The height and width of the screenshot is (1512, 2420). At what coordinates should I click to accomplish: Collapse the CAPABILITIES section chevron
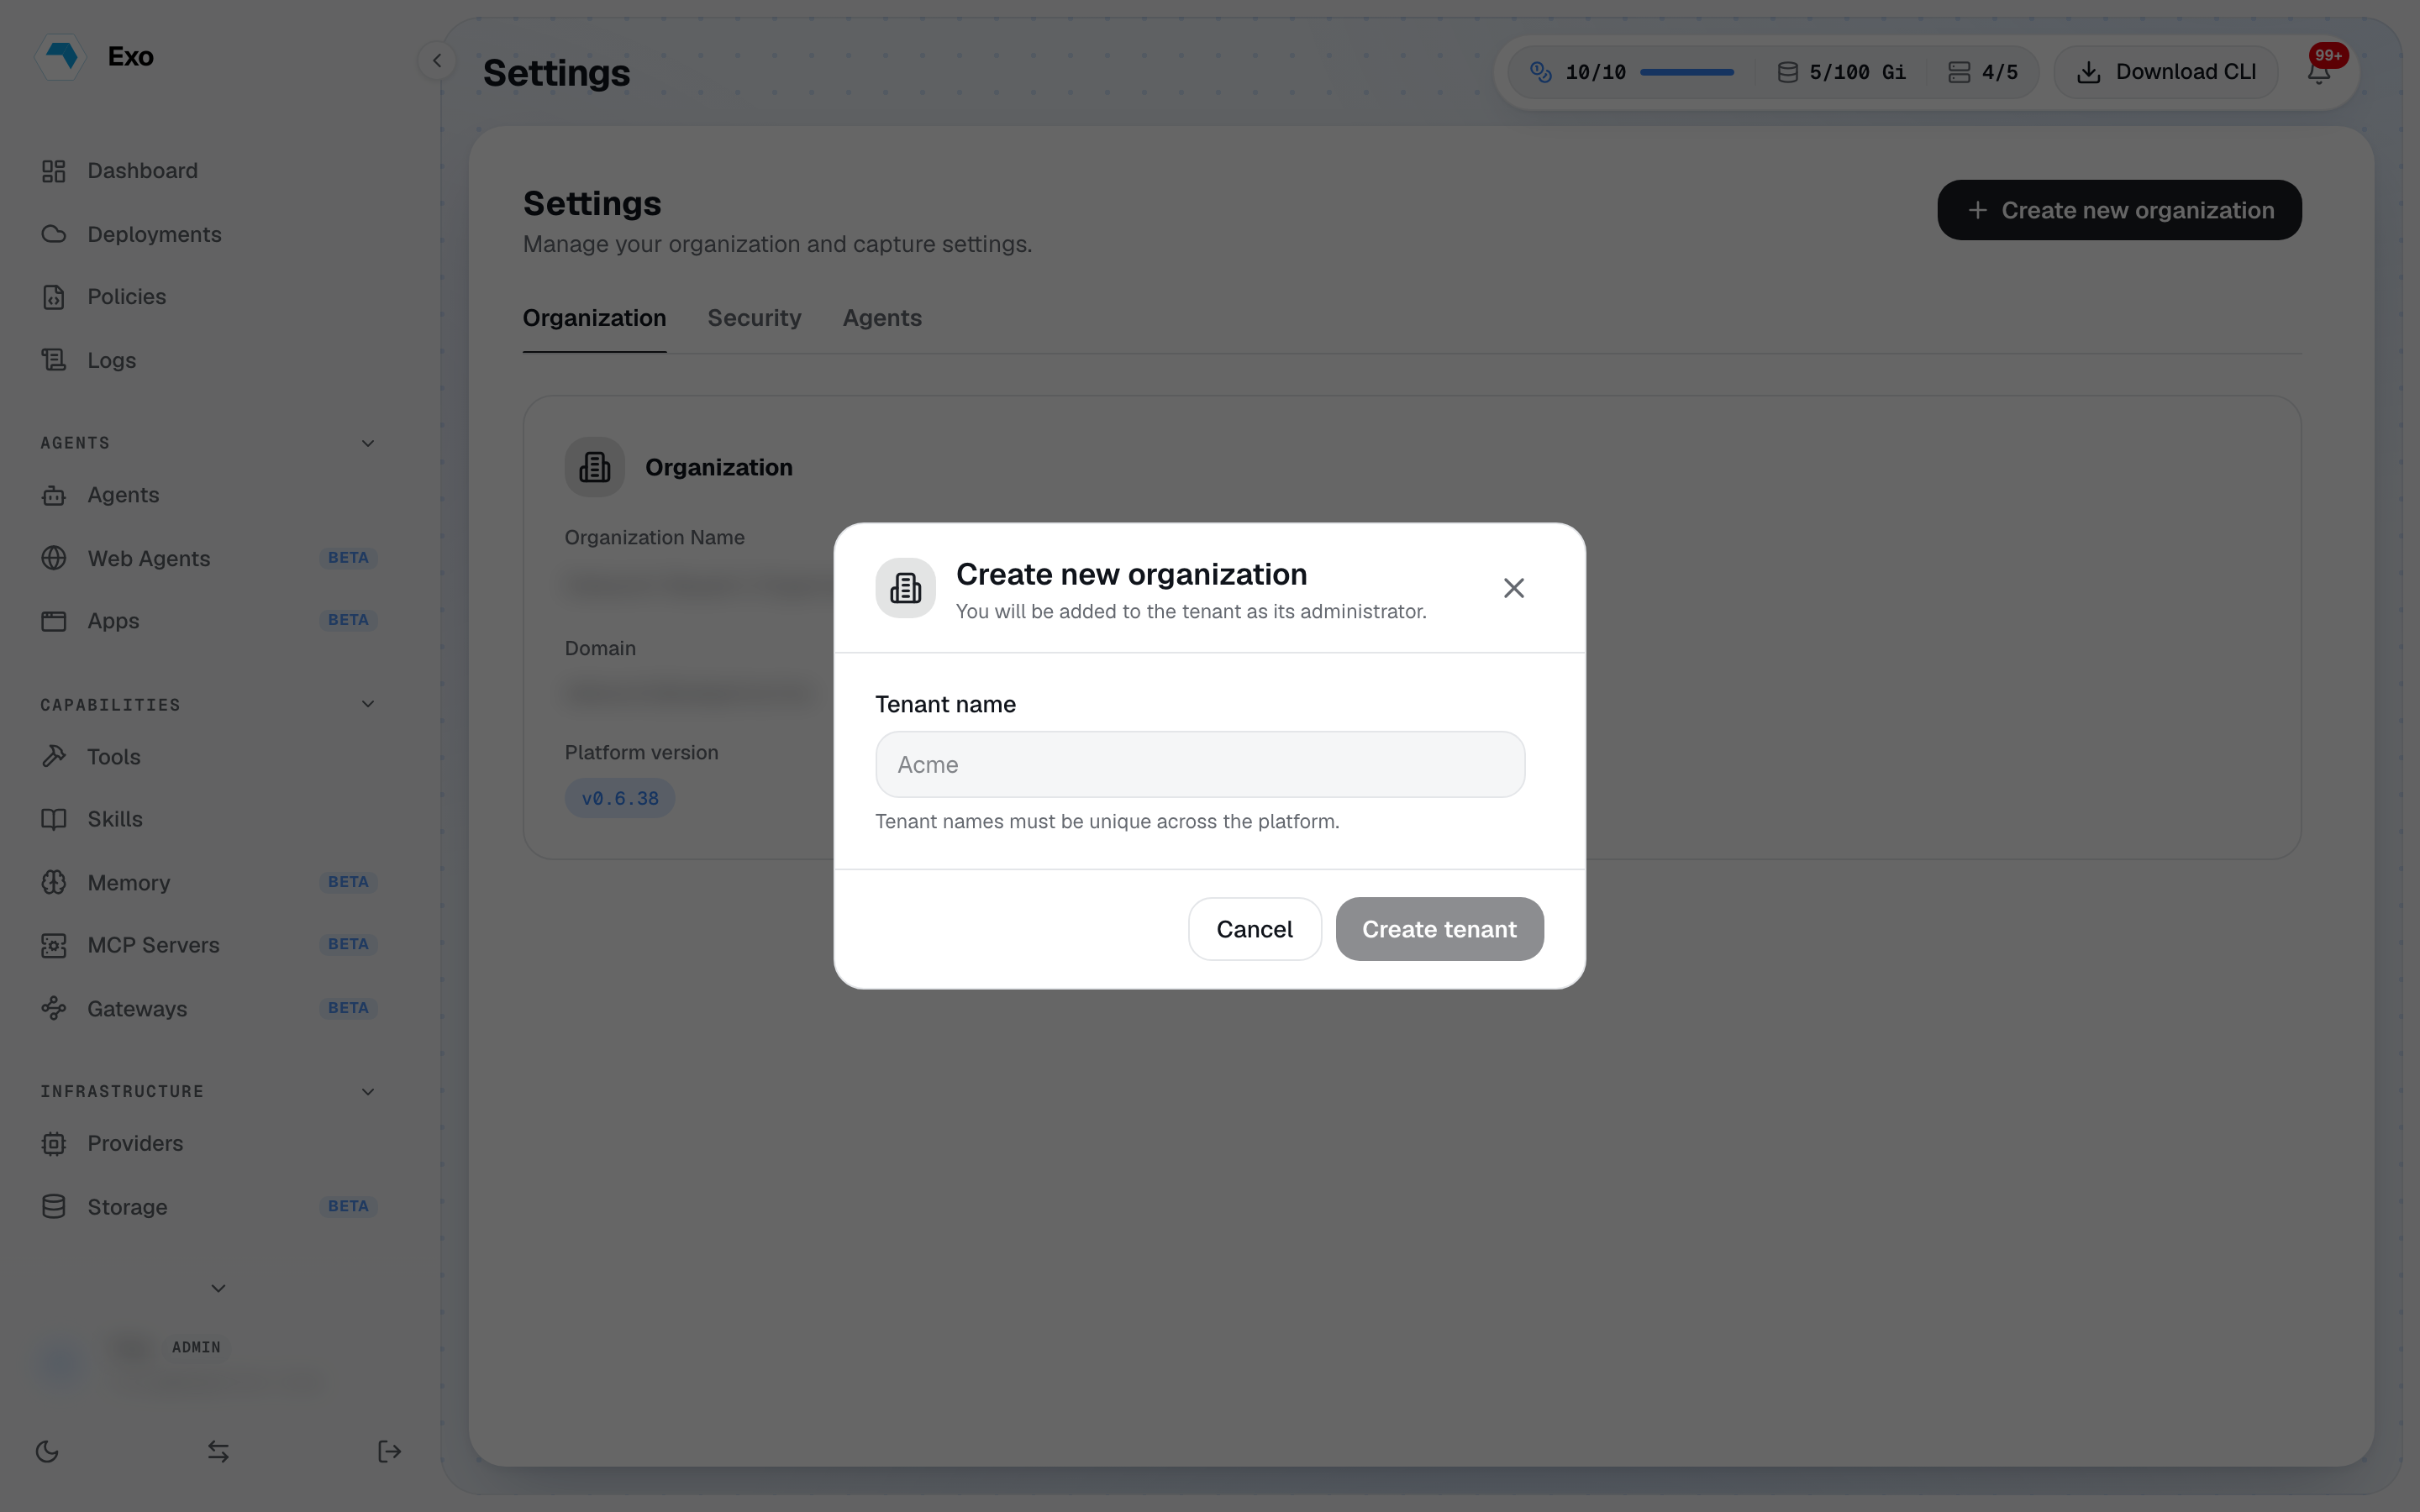pos(368,704)
